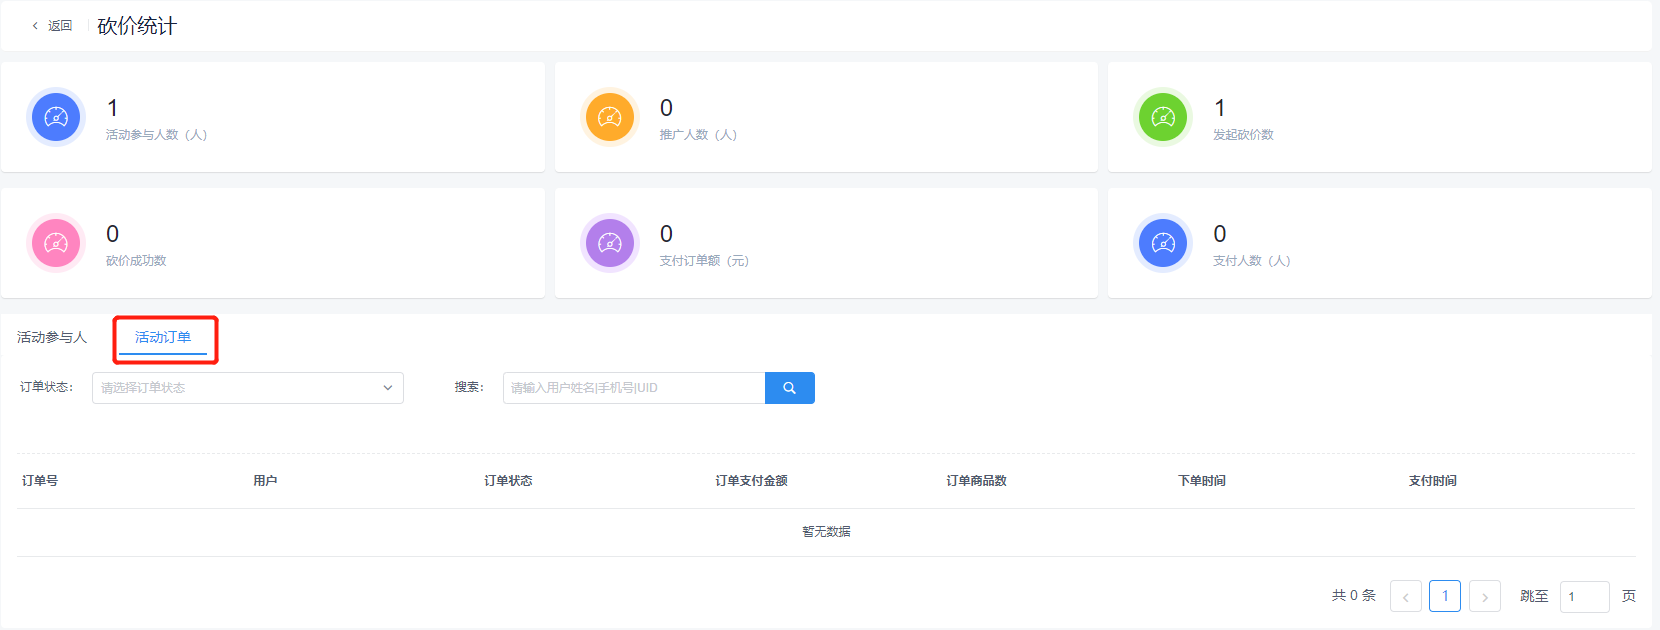Image resolution: width=1660 pixels, height=630 pixels.
Task: Click the purple 支付订单额 dashboard icon
Action: pos(610,243)
